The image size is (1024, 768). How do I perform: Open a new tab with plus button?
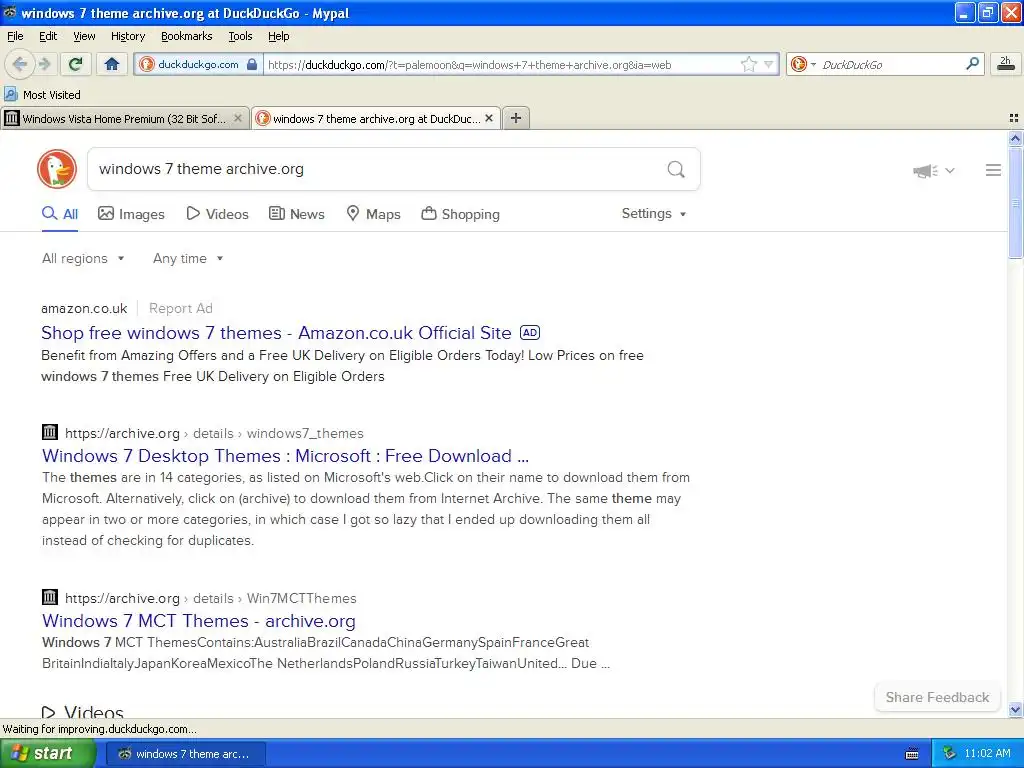(516, 118)
